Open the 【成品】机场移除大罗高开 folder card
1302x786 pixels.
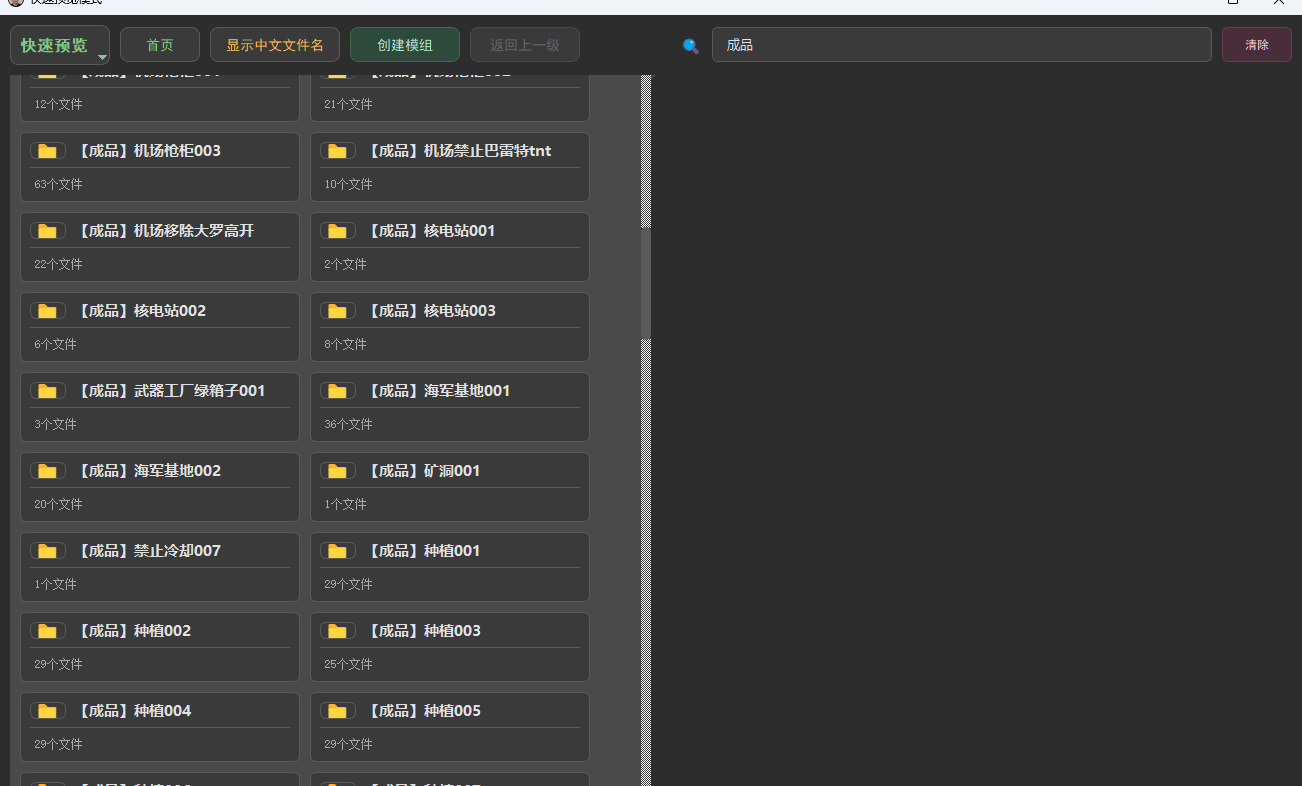(160, 247)
